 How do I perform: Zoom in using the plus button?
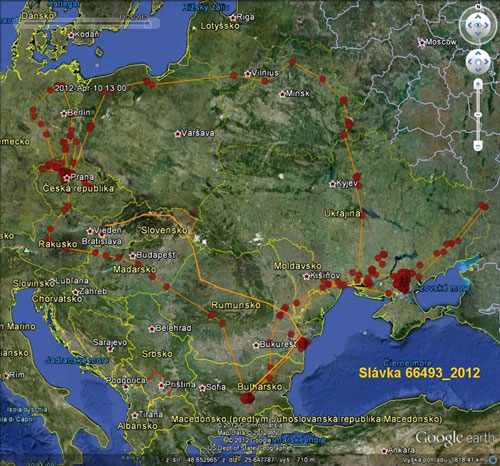coord(478,84)
